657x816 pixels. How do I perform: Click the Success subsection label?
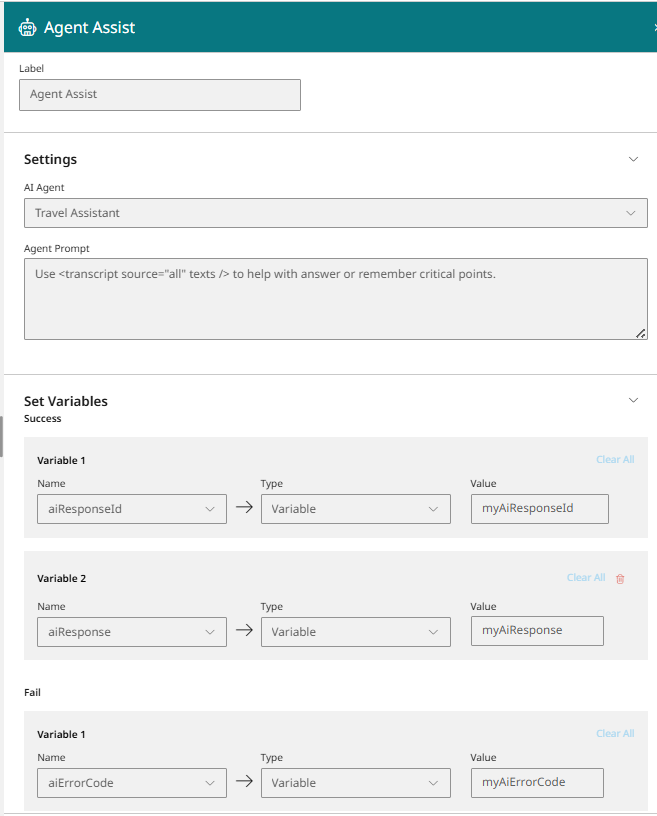pyautogui.click(x=43, y=418)
